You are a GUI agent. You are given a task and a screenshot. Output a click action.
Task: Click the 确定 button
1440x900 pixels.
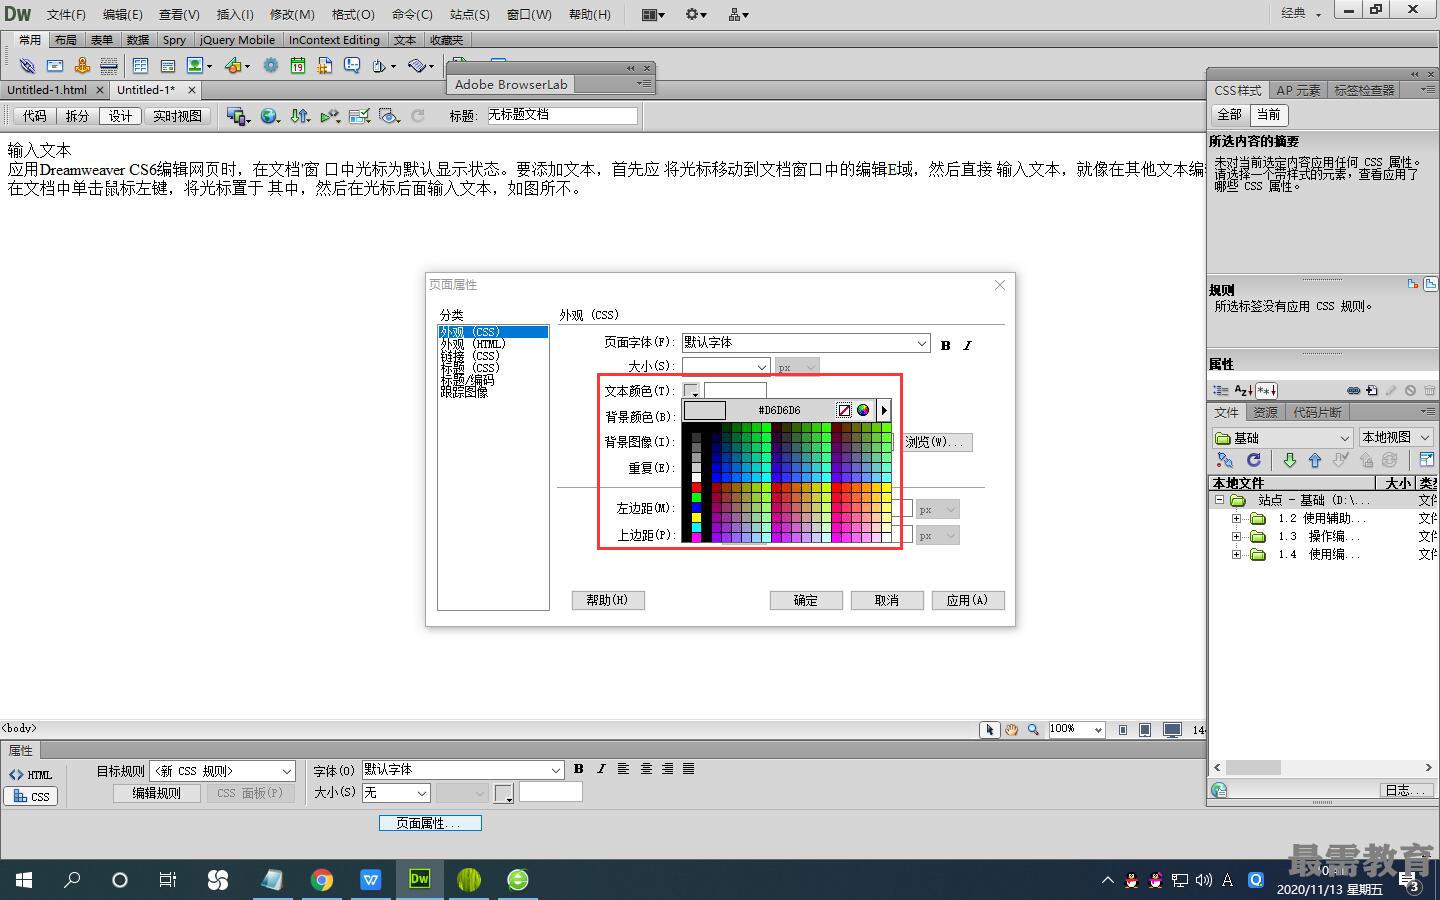tap(806, 600)
